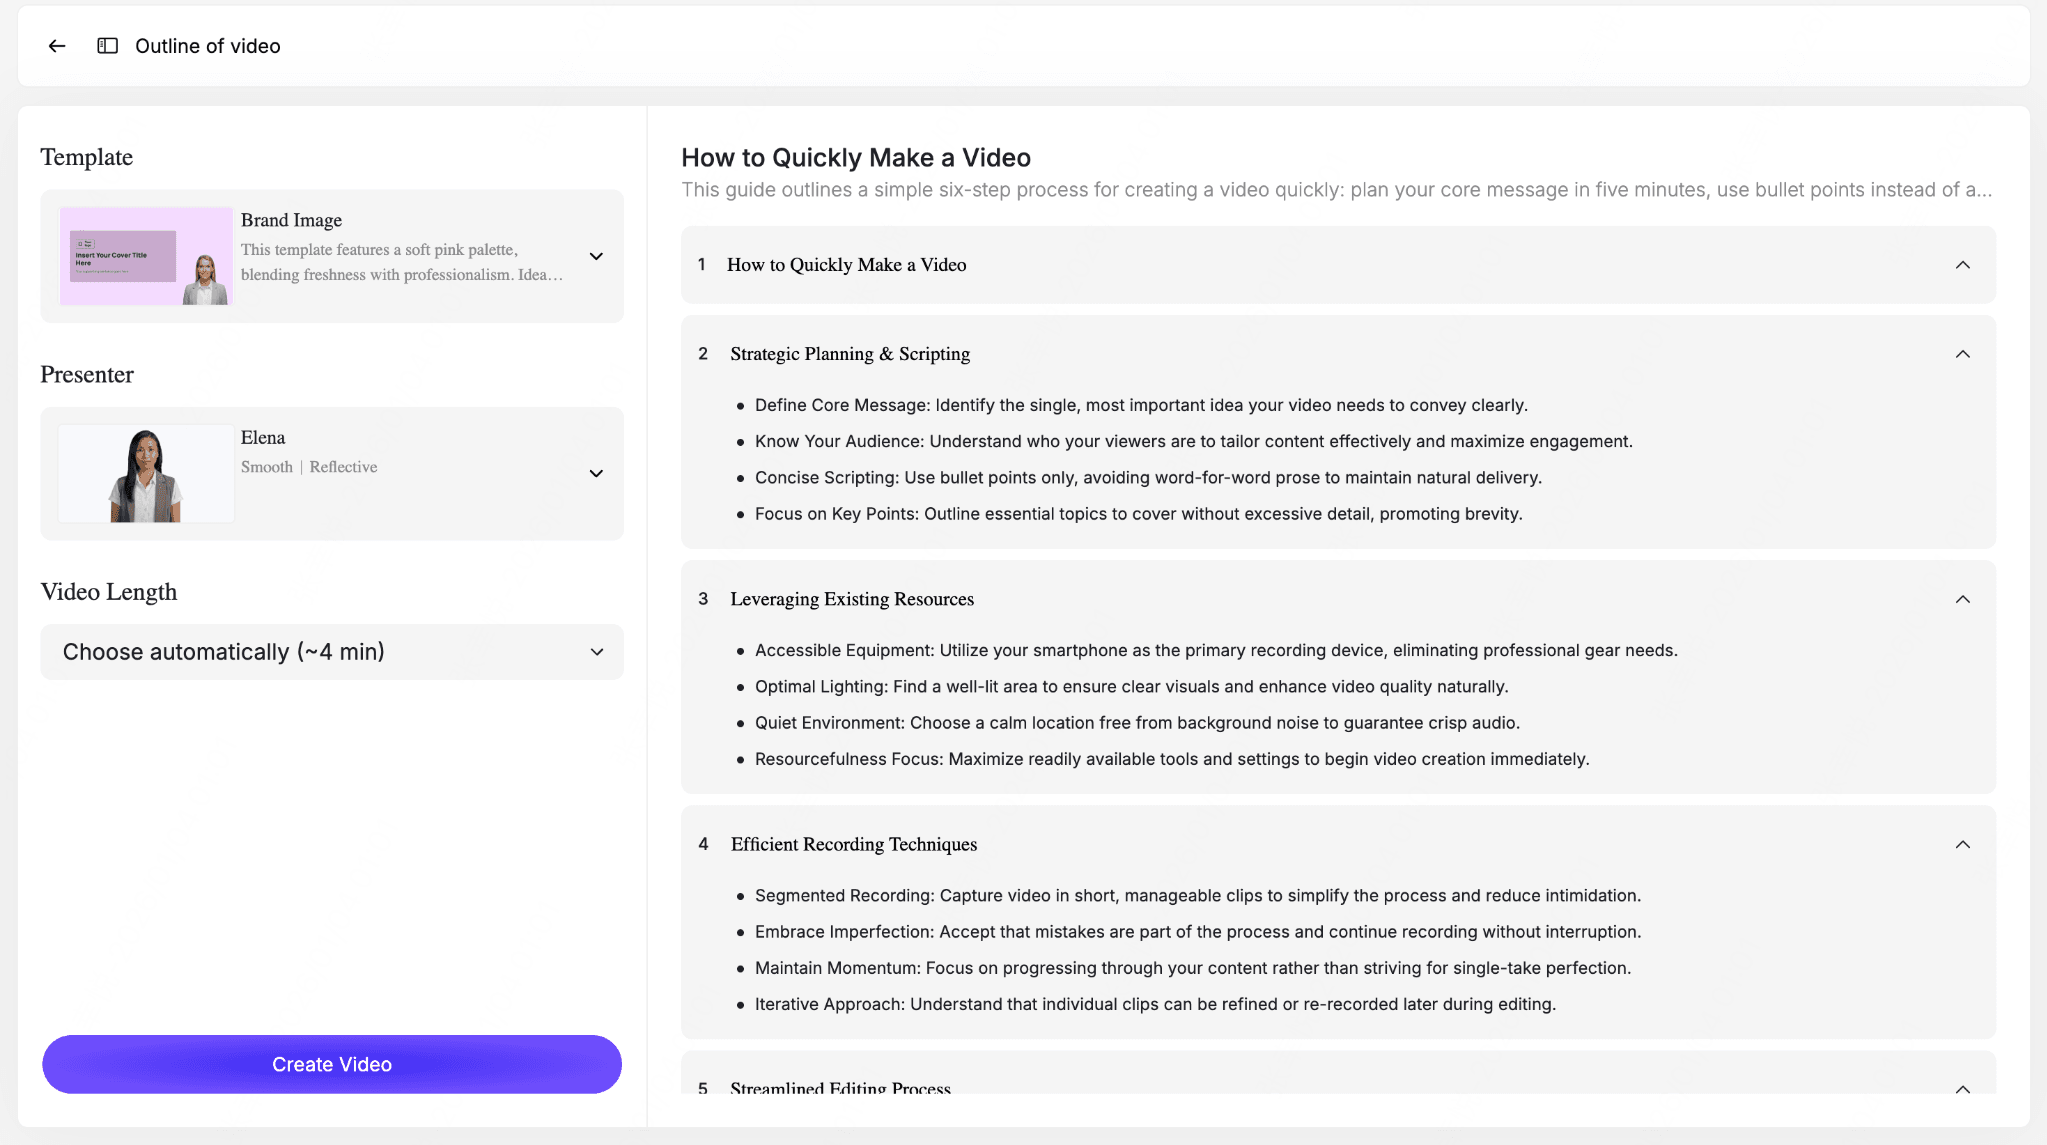
Task: Collapse the 'Efficient Recording Techniques' section
Action: (x=1962, y=844)
